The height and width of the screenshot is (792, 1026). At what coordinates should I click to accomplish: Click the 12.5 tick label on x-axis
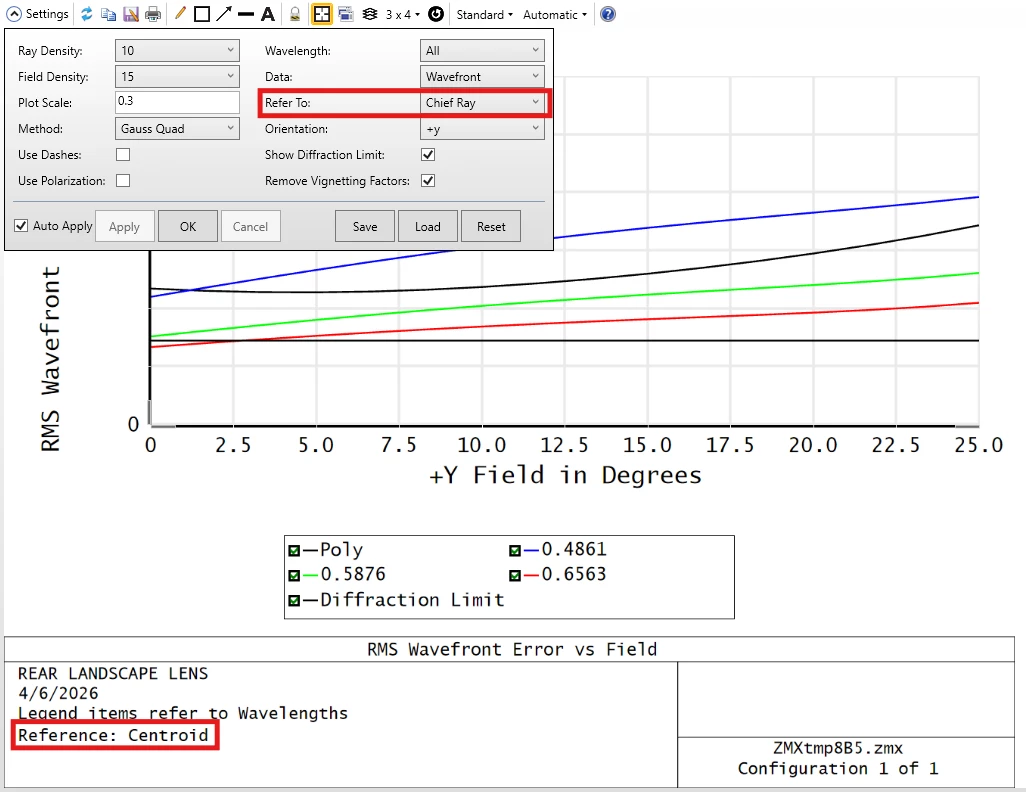(564, 446)
